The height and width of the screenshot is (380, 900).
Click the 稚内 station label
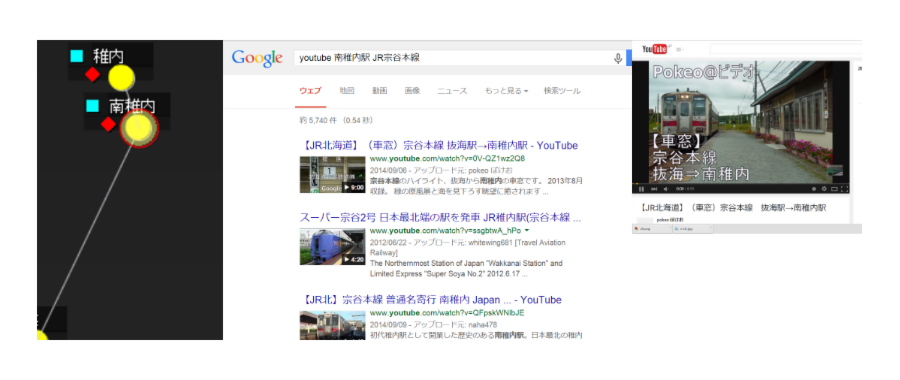coord(108,56)
